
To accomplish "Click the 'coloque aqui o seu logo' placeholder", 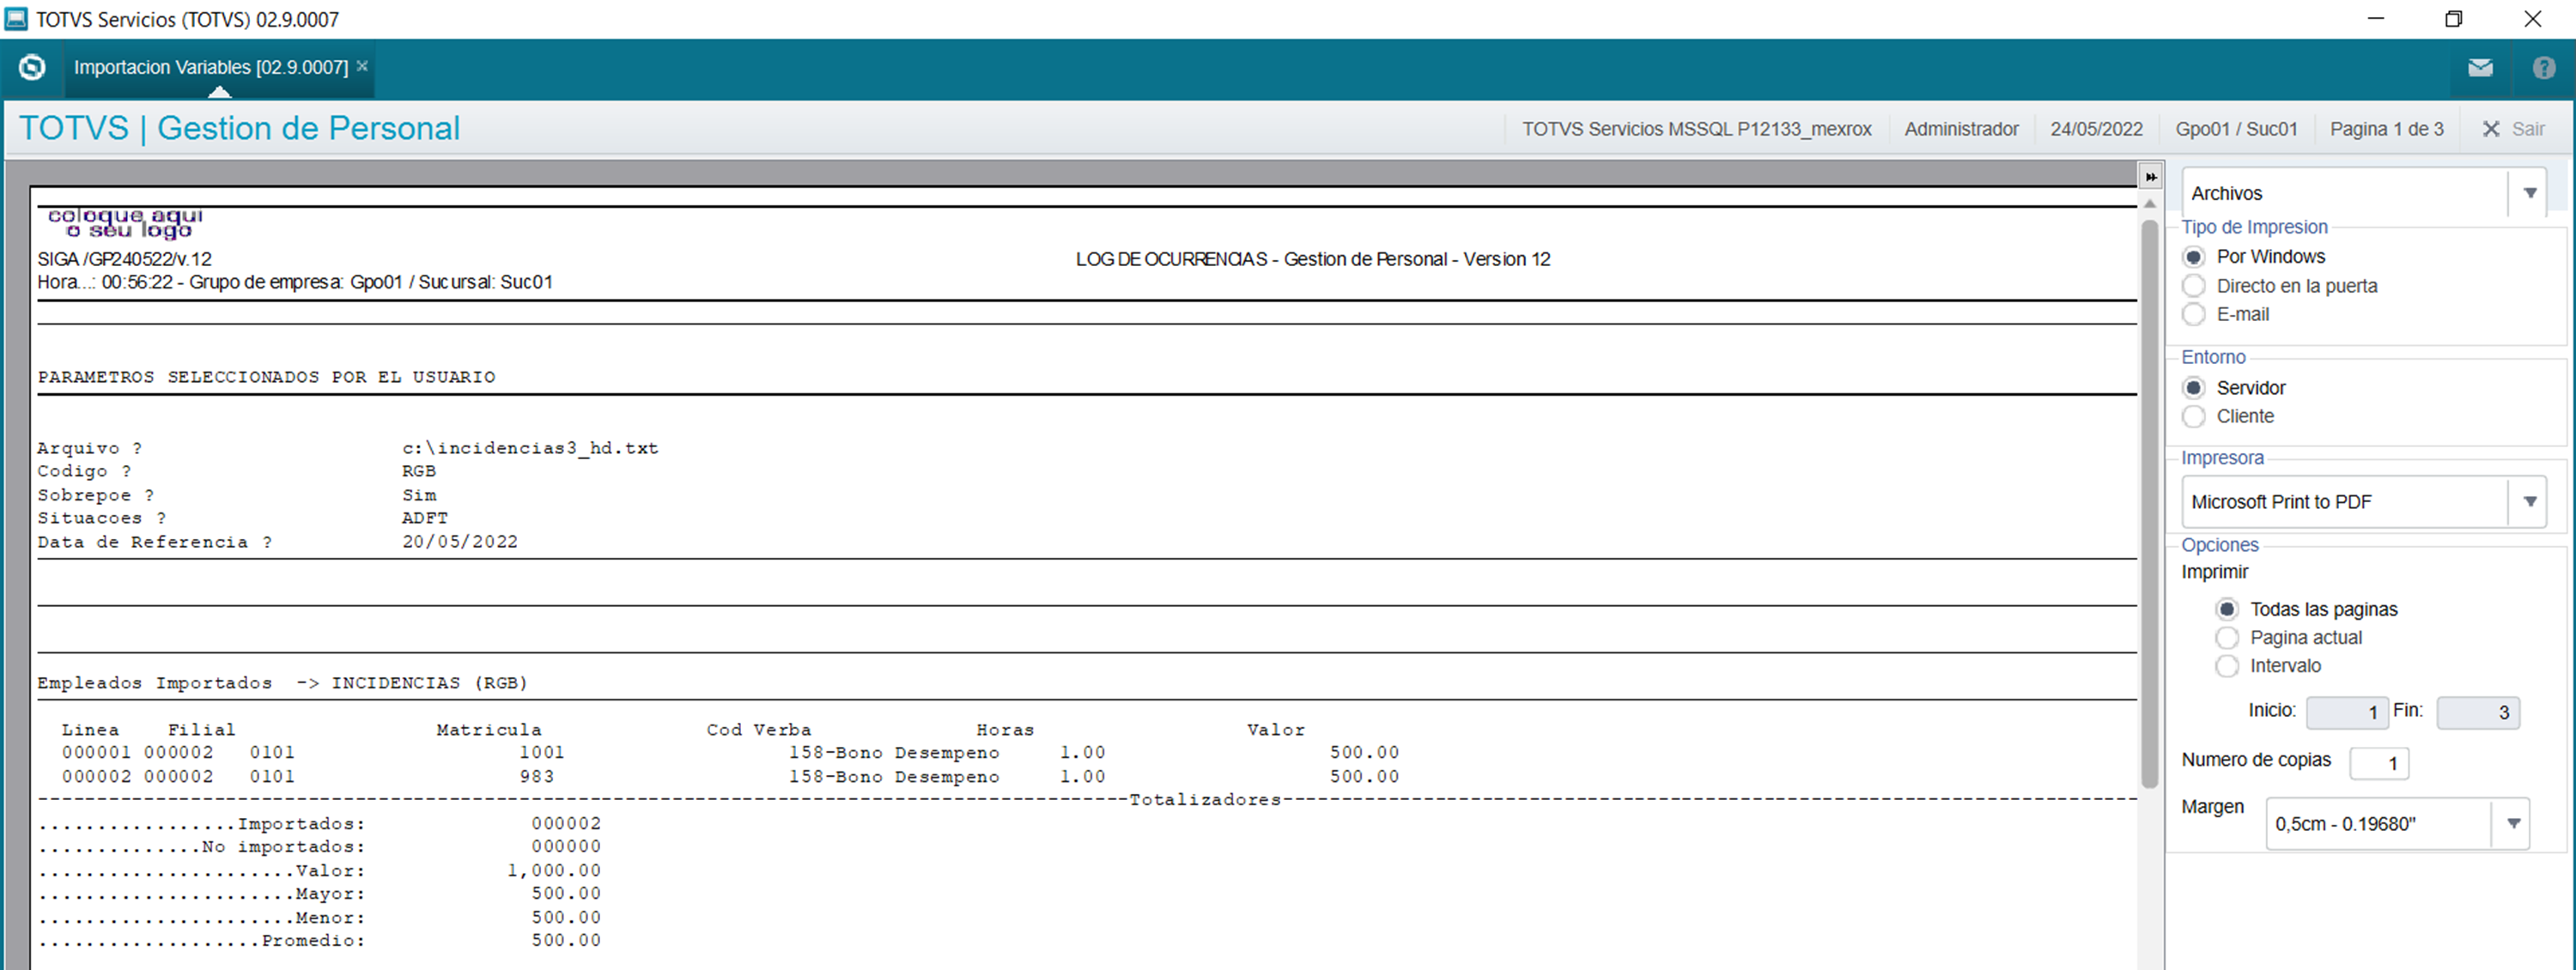I will 125,223.
